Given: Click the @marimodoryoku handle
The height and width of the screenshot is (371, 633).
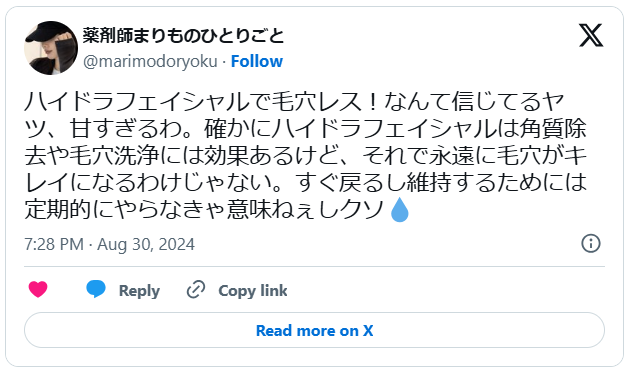Looking at the screenshot, I should (x=150, y=61).
